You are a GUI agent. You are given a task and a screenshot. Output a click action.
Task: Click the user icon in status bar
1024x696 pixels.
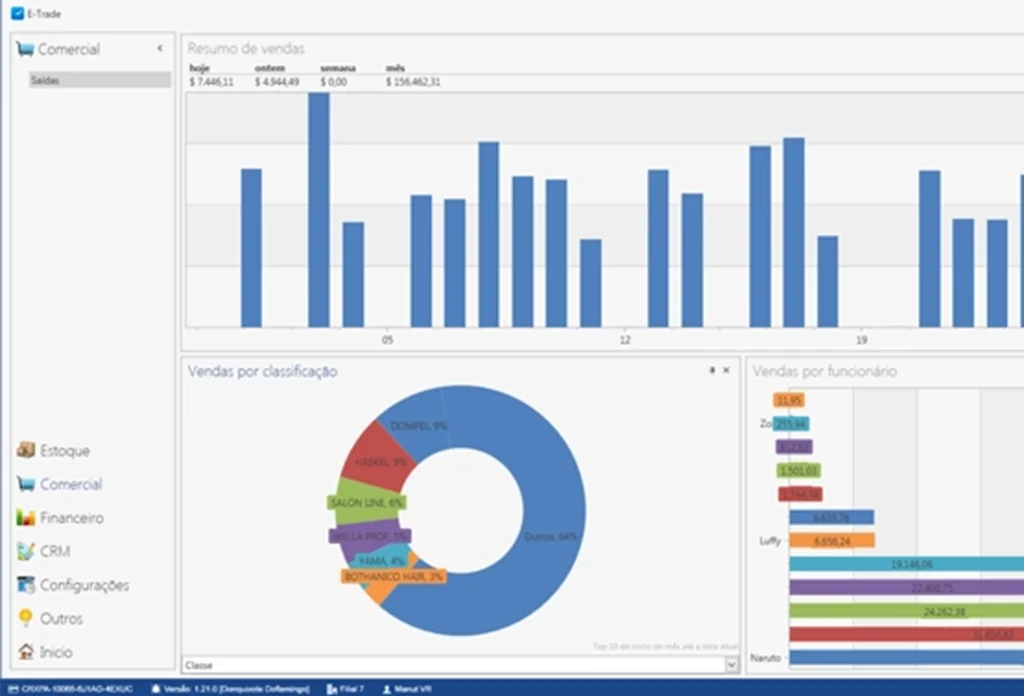coord(386,689)
